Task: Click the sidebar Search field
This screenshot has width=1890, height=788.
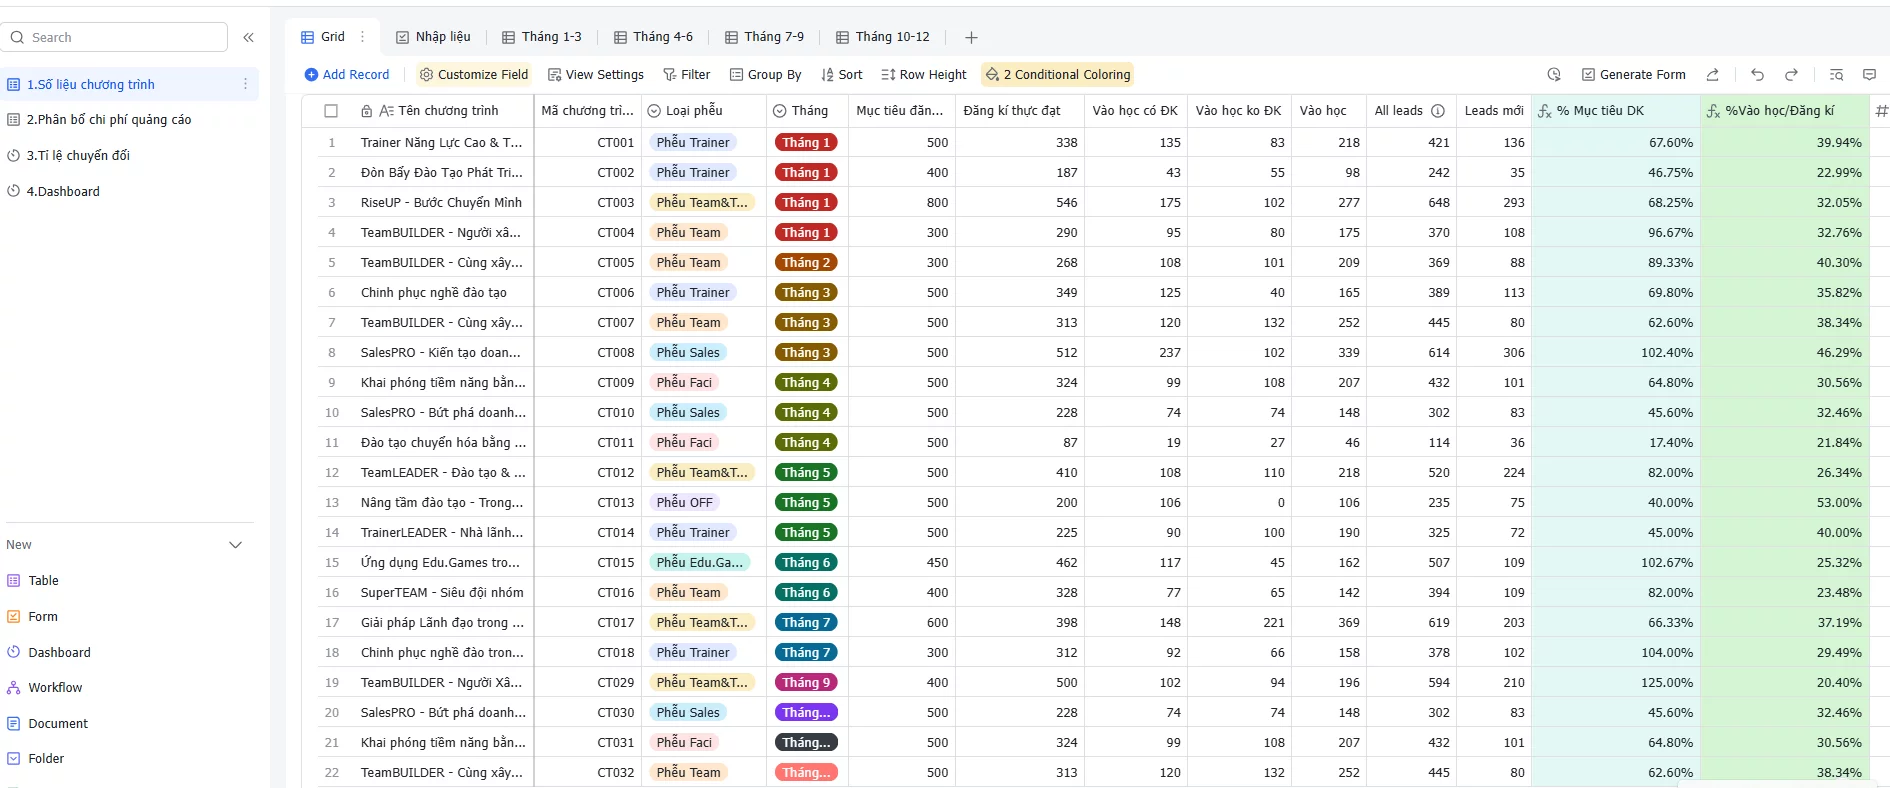Action: [116, 37]
